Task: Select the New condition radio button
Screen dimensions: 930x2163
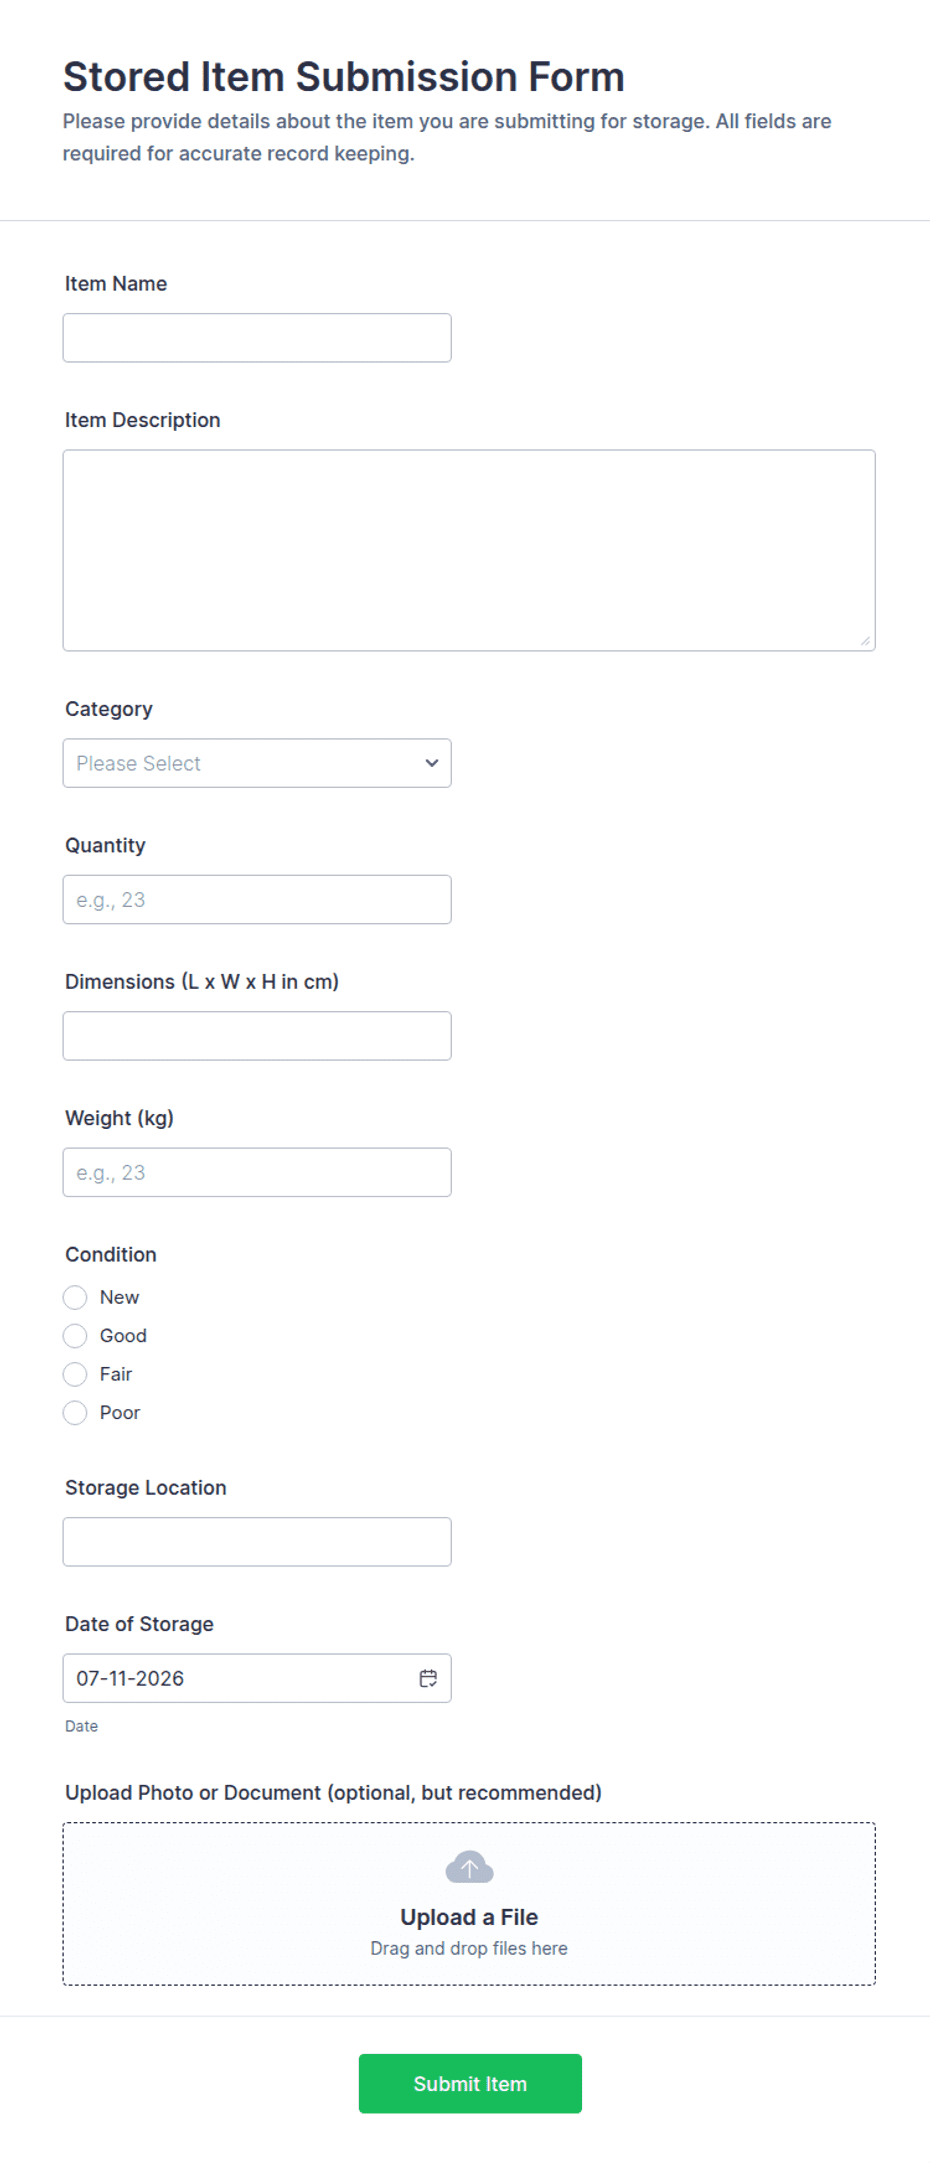Action: coord(75,1297)
